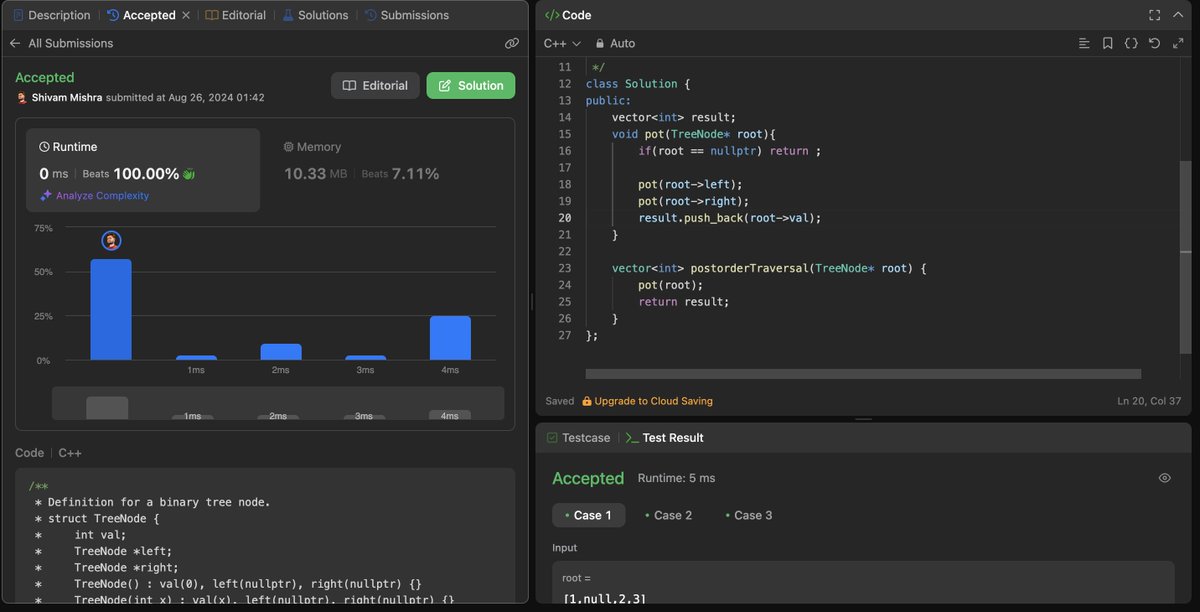Click the curly braces snippet icon
The image size is (1200, 612).
1131,43
